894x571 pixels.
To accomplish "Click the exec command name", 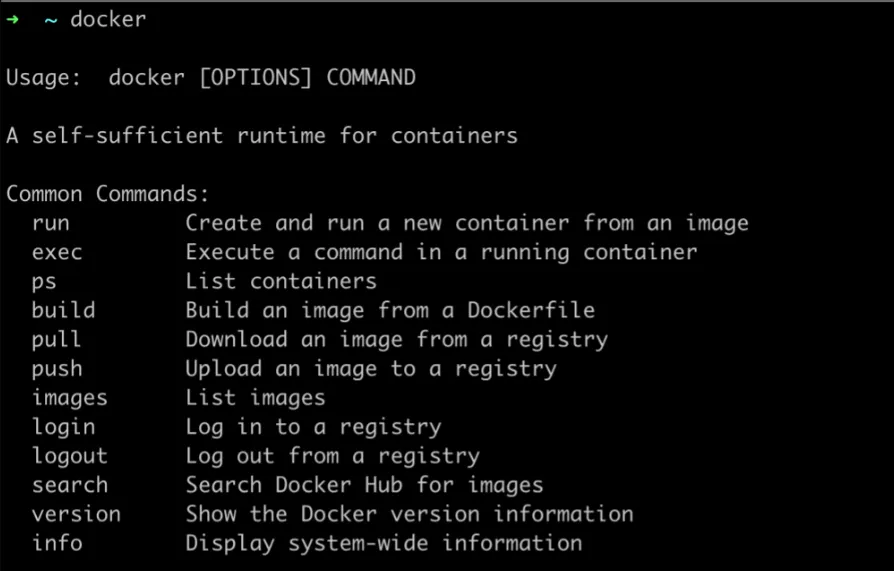I will pos(57,252).
